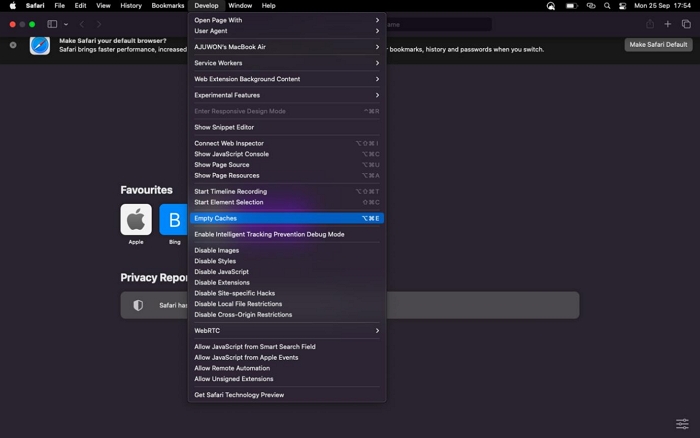Choose Show Page Source
Image resolution: width=700 pixels, height=438 pixels.
[287, 165]
